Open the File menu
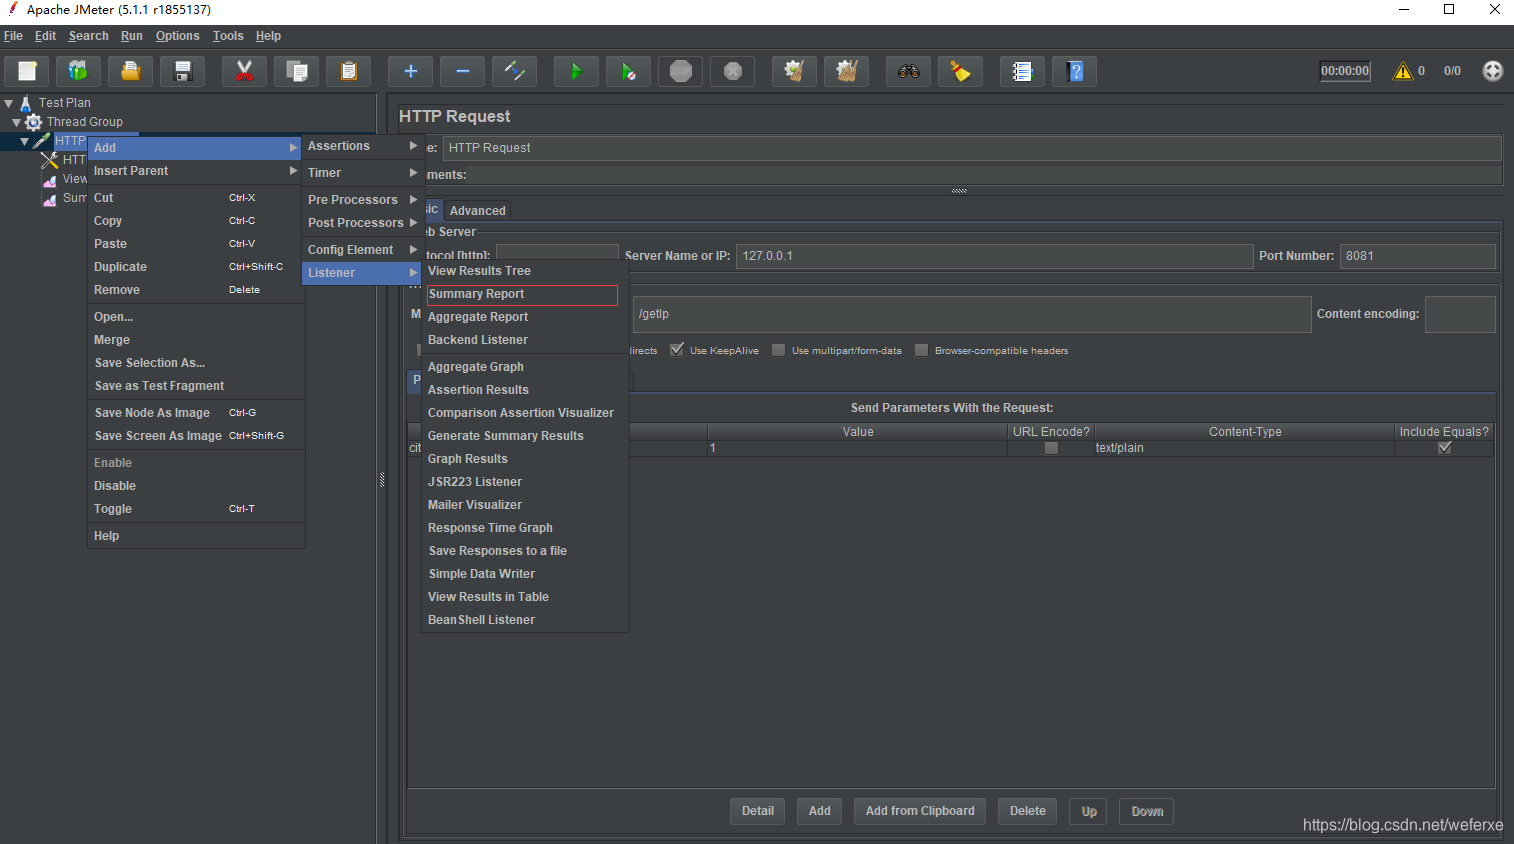 [x=13, y=36]
